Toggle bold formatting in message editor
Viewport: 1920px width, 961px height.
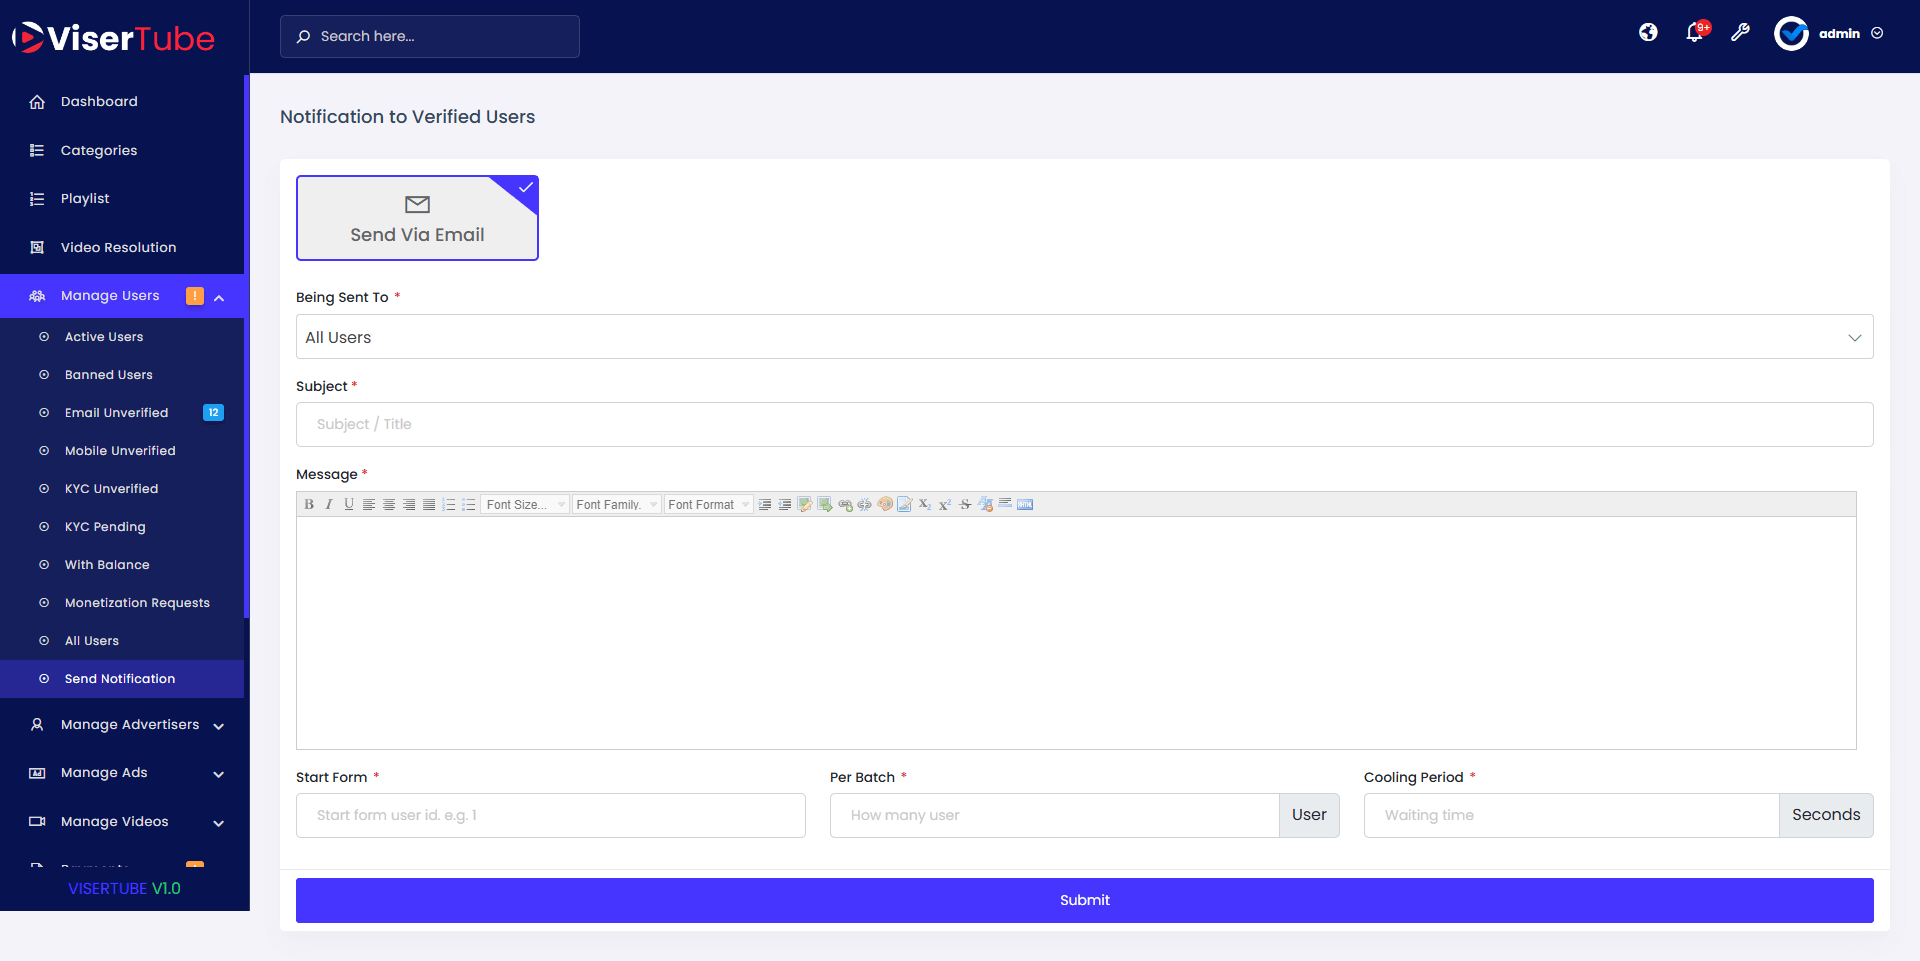[309, 505]
